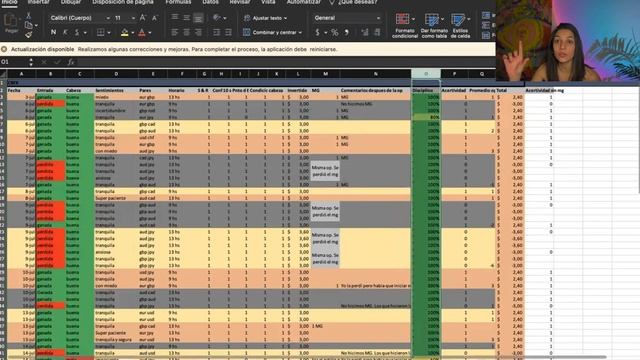Click the select-all corner of the sheet

(3, 74)
